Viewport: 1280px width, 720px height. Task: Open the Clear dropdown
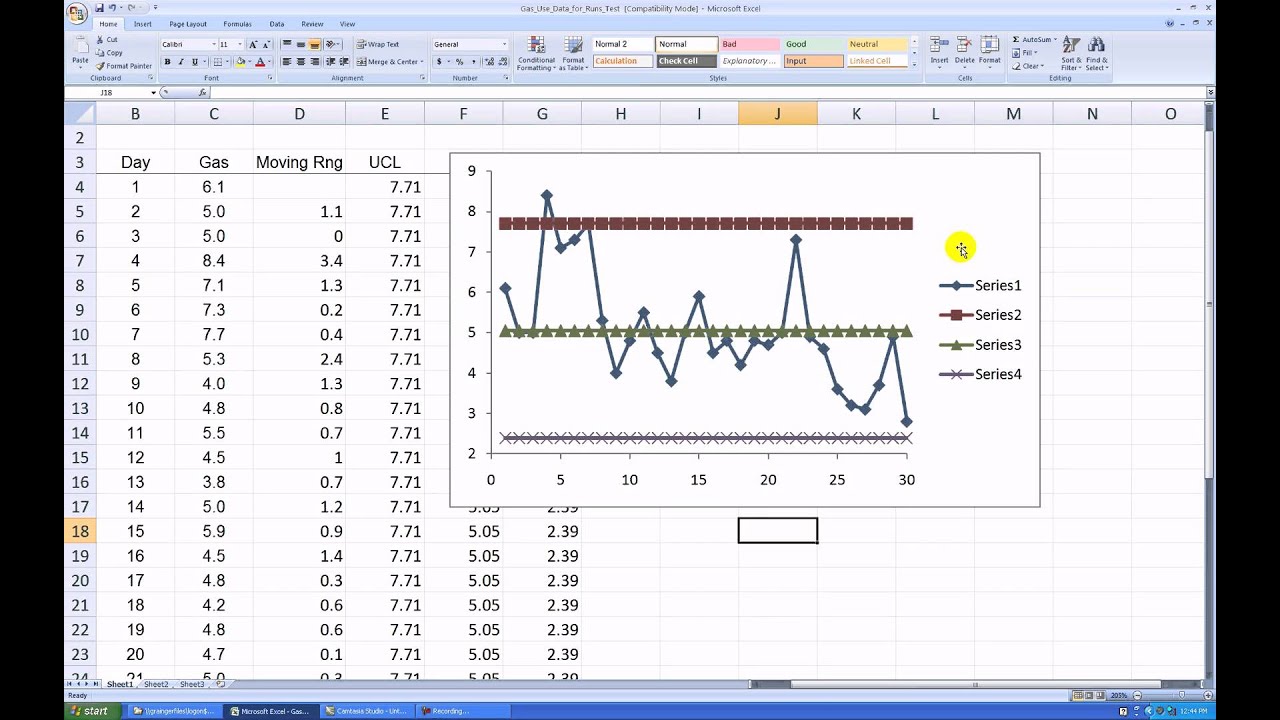[1043, 66]
